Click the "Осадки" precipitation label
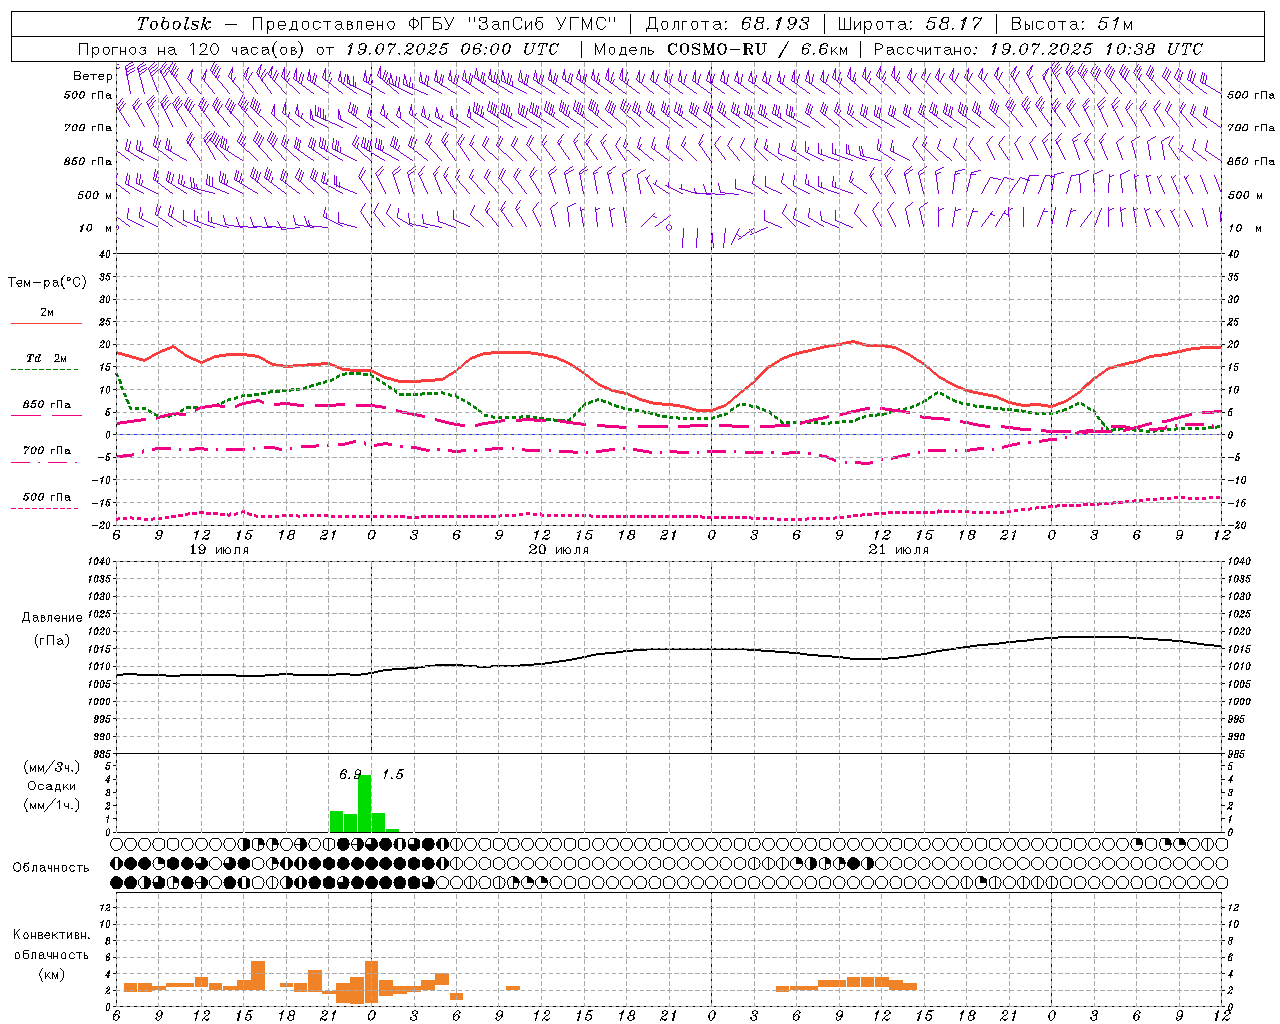1280x1024 pixels. click(51, 786)
